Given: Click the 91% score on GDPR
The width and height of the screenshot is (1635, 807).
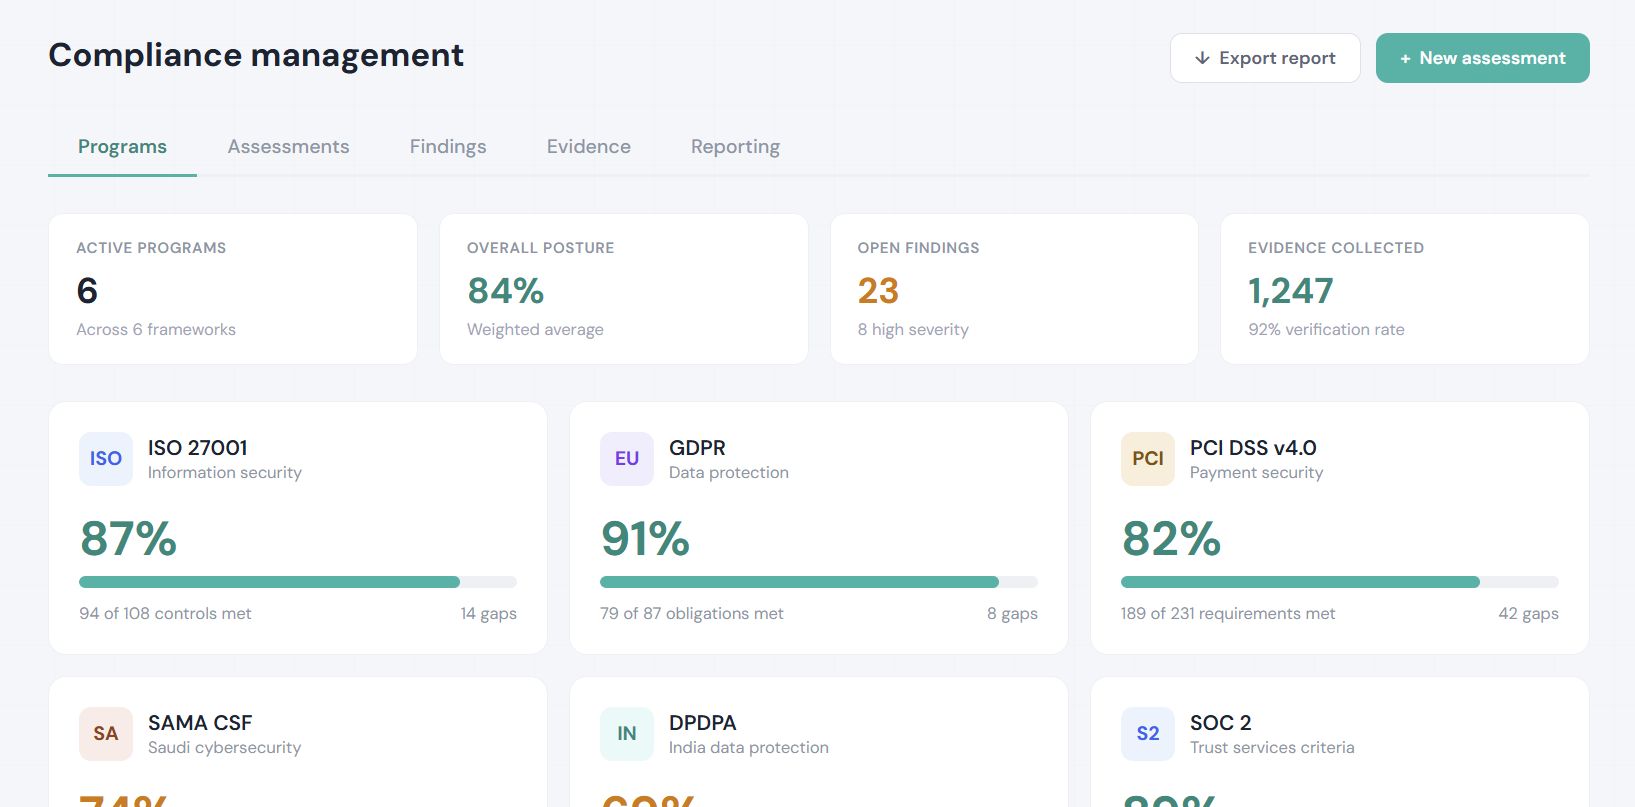Looking at the screenshot, I should [x=645, y=539].
